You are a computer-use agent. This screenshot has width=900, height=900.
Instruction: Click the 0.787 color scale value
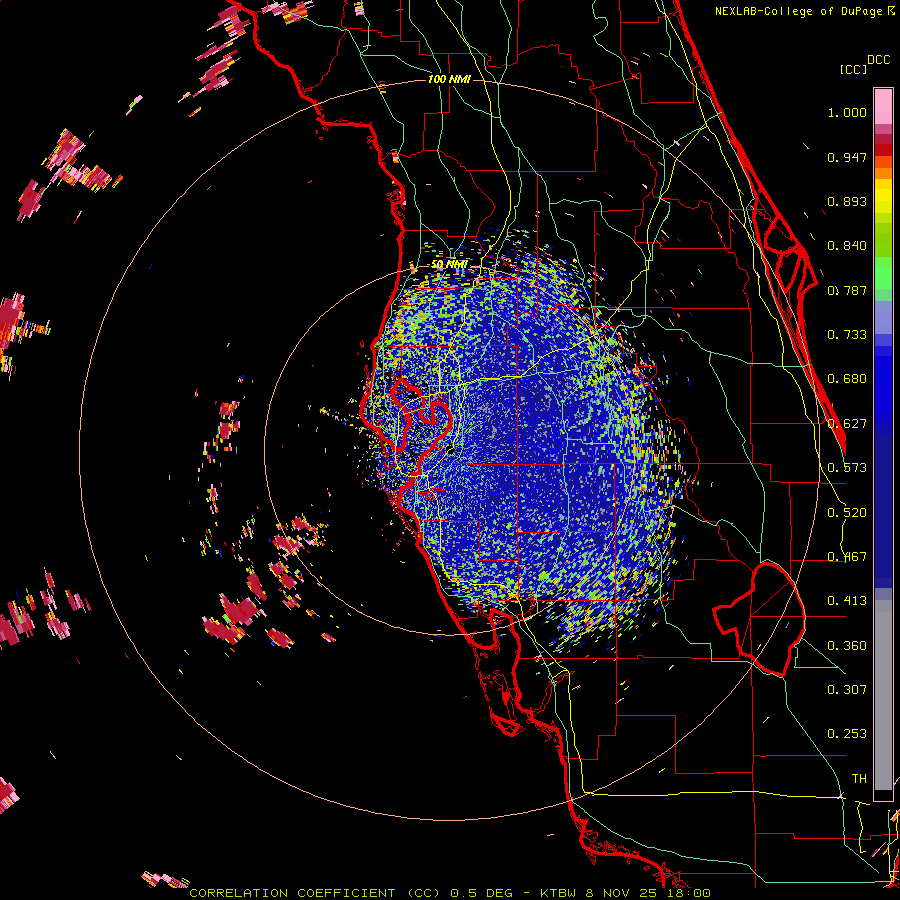coord(847,290)
